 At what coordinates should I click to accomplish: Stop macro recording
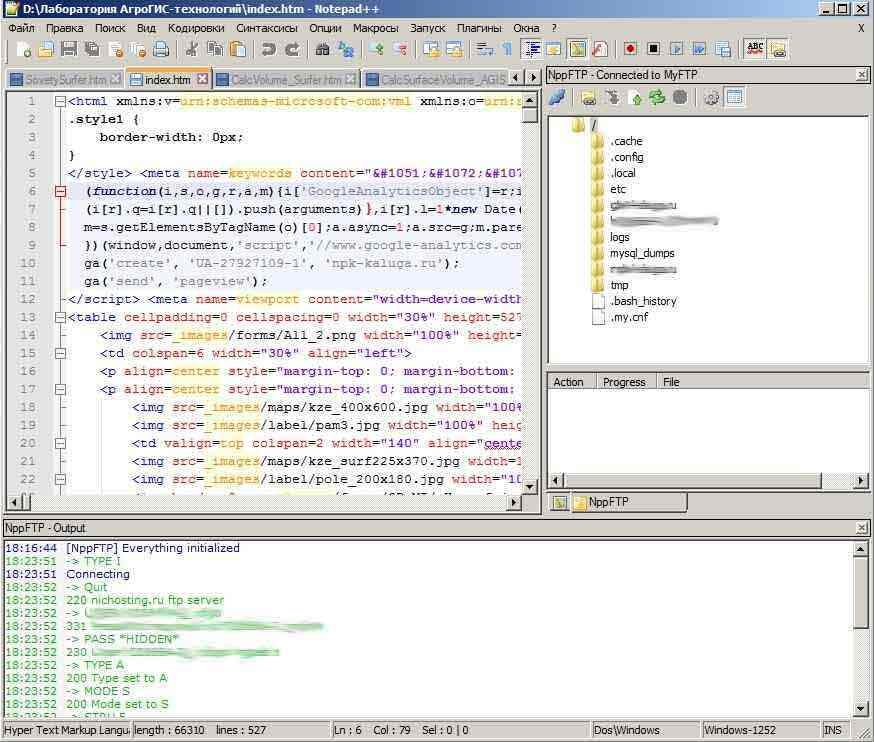[653, 50]
